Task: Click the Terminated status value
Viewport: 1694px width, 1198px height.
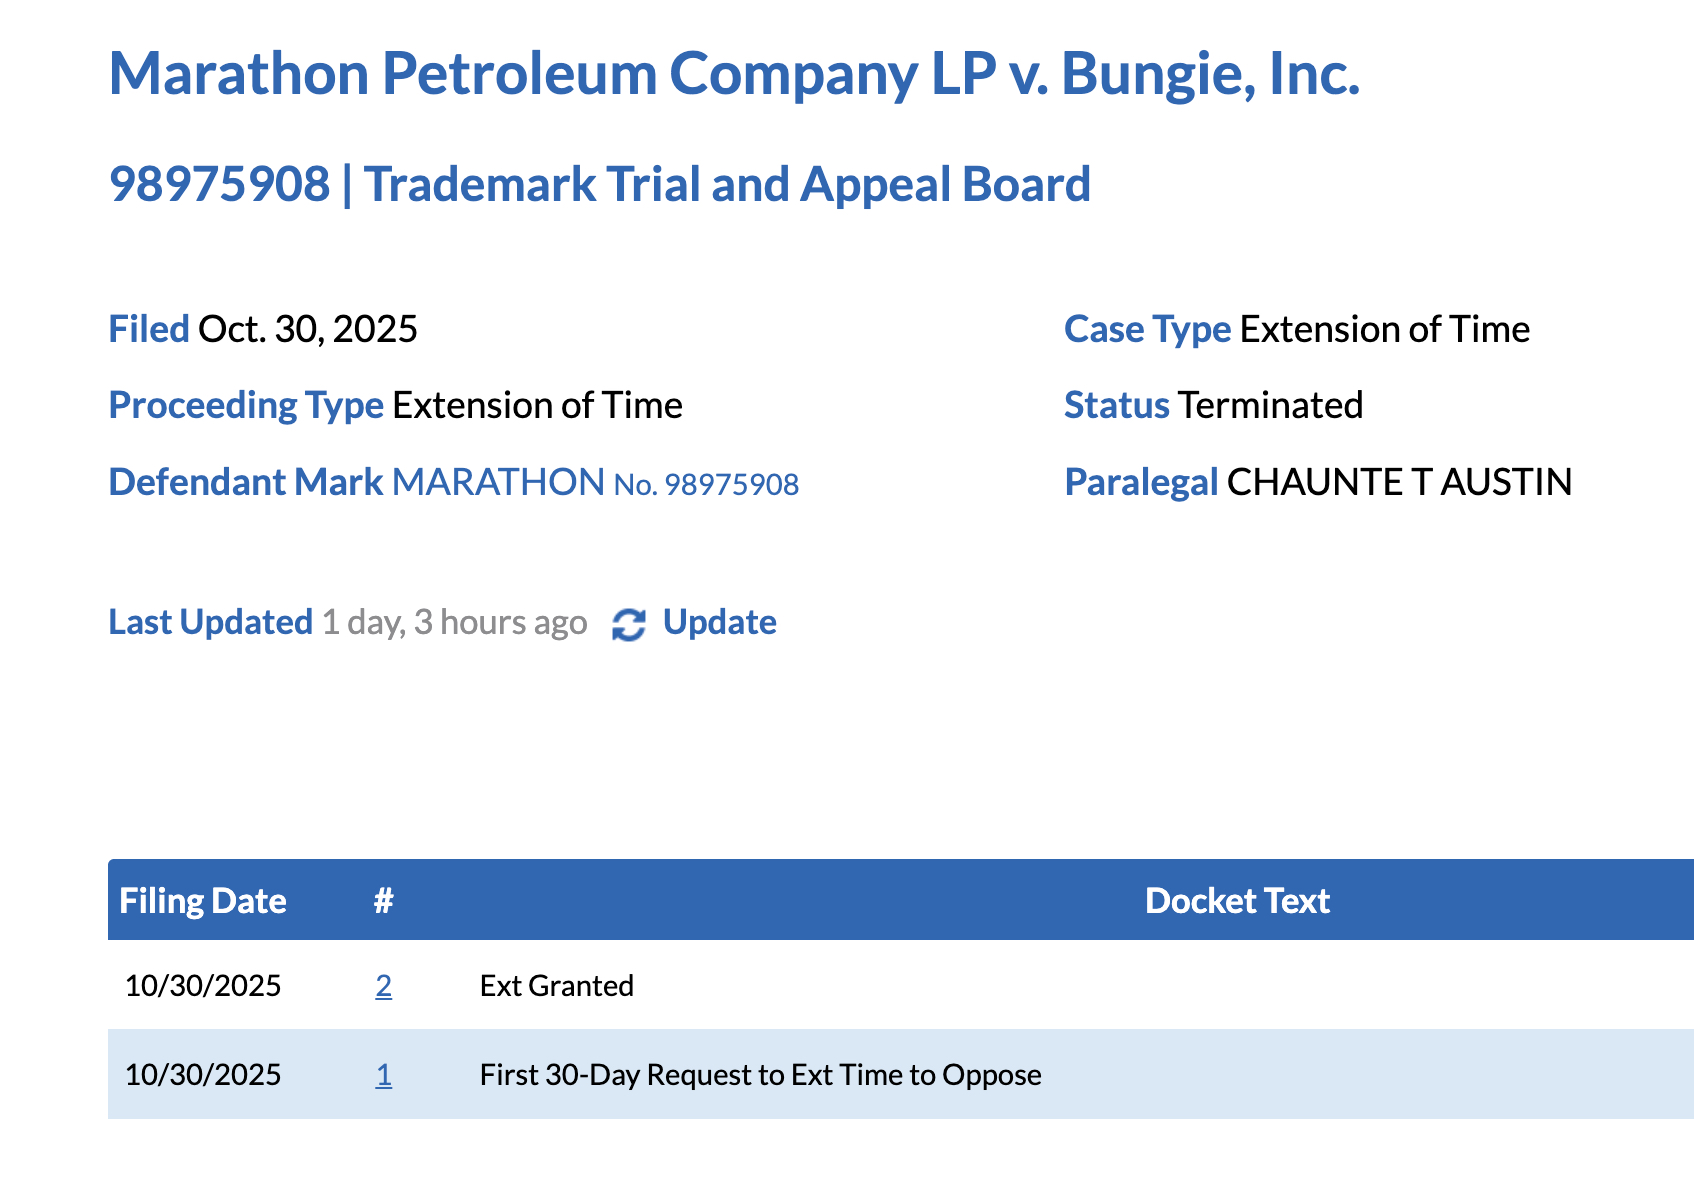Action: (x=1270, y=405)
